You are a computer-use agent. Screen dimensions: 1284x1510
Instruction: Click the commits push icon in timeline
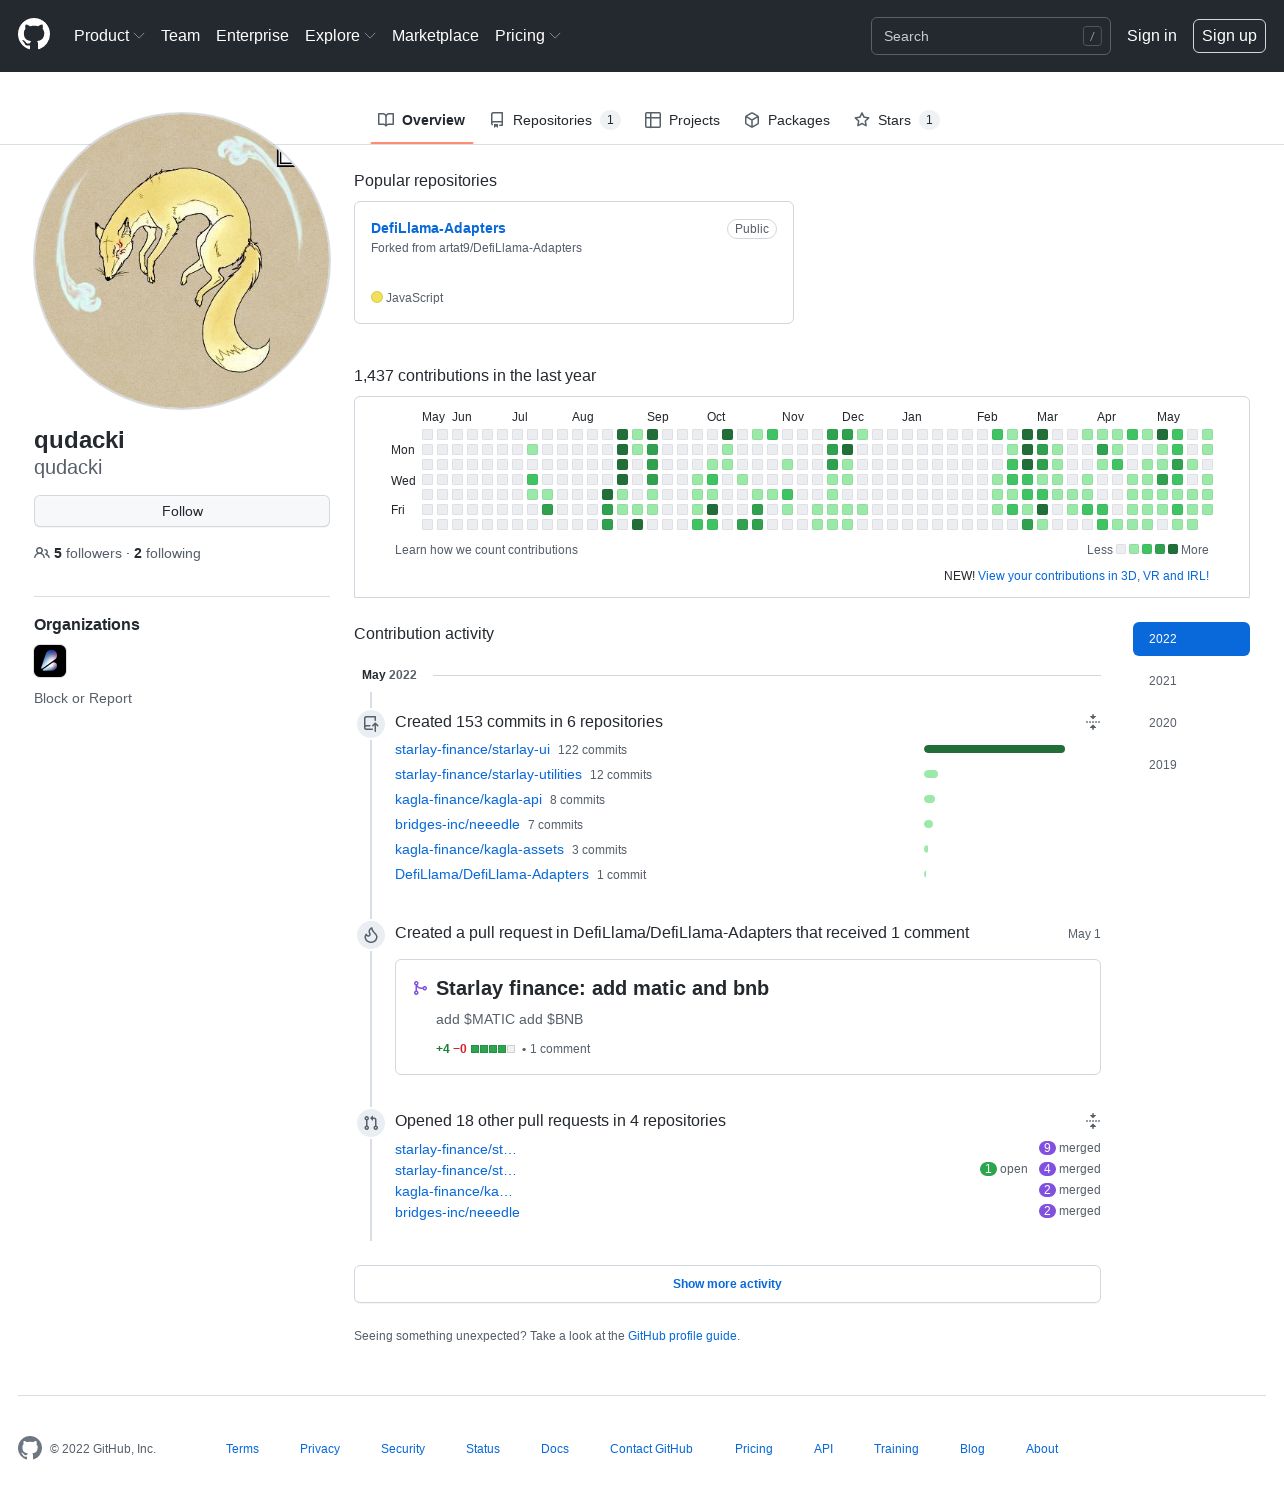[371, 723]
